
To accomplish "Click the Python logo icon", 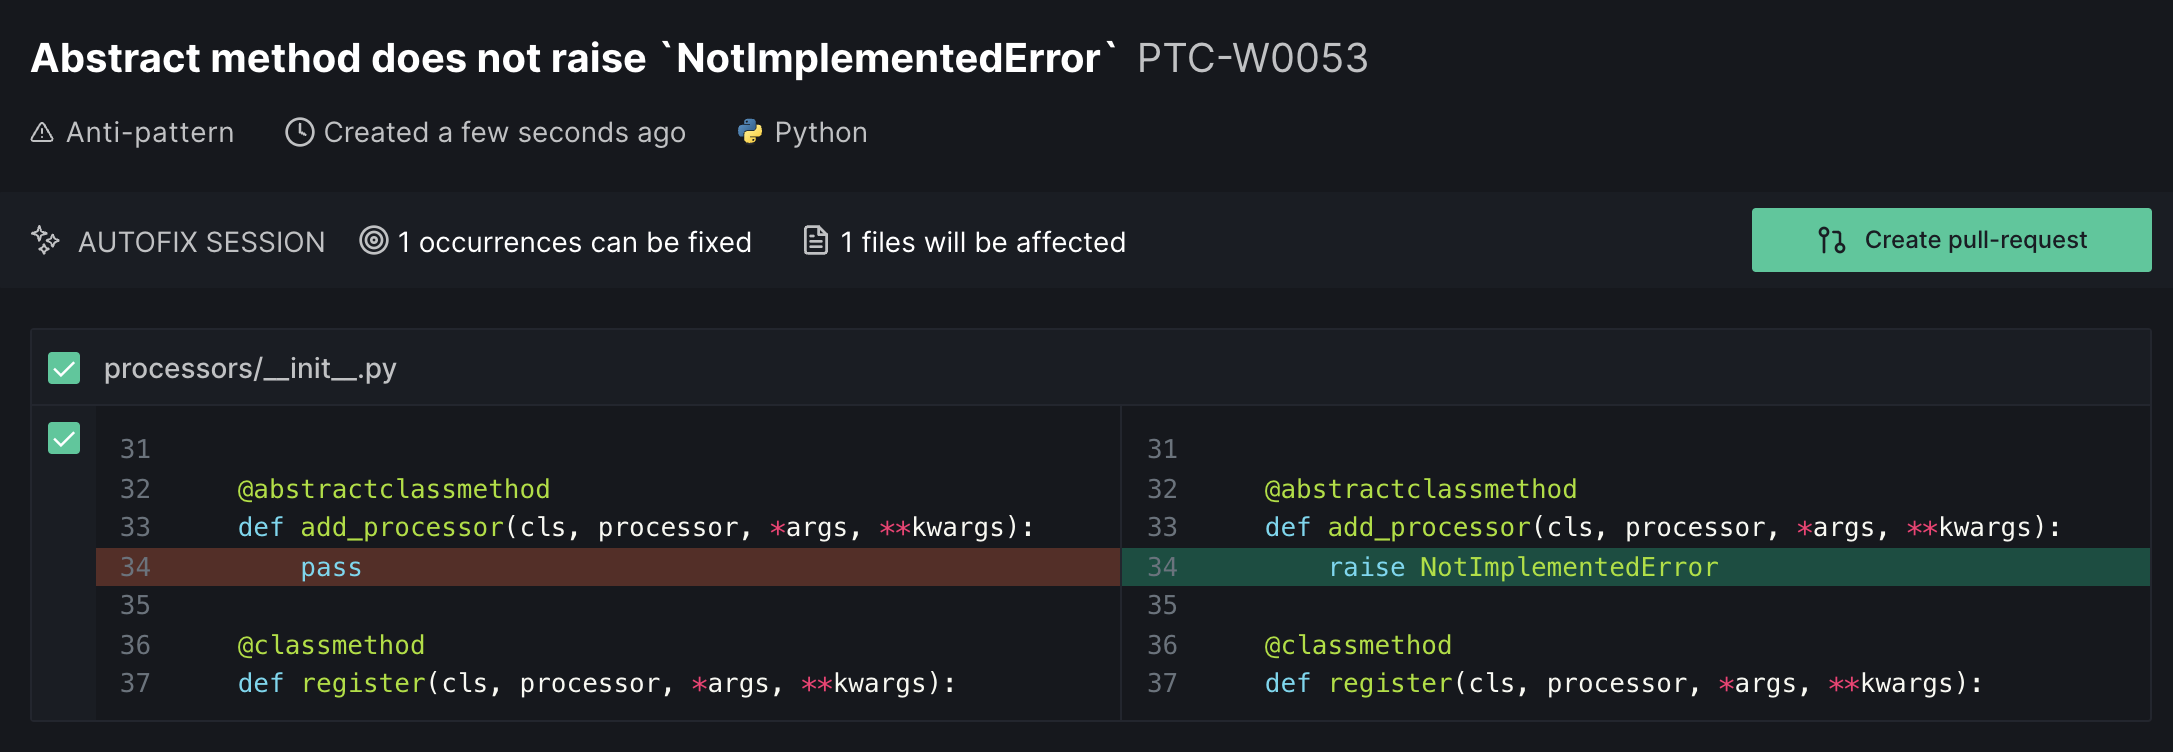I will [x=749, y=132].
